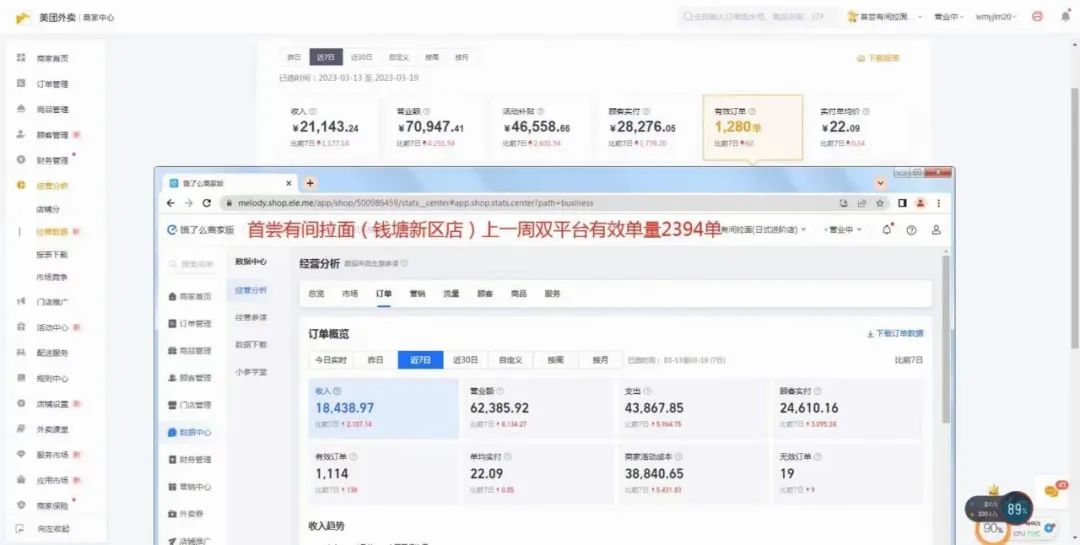Click the info icon beside 无效订单
1080x545 pixels.
click(818, 456)
